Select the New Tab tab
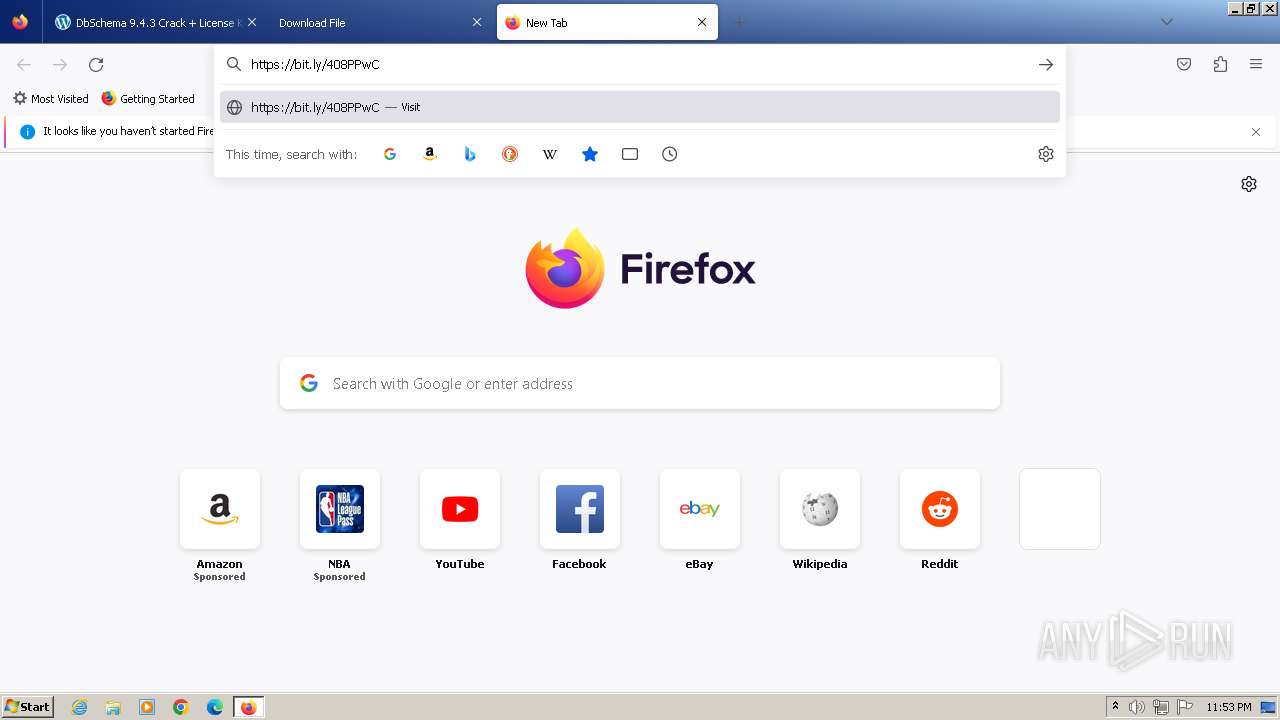The image size is (1280, 720). [x=607, y=22]
